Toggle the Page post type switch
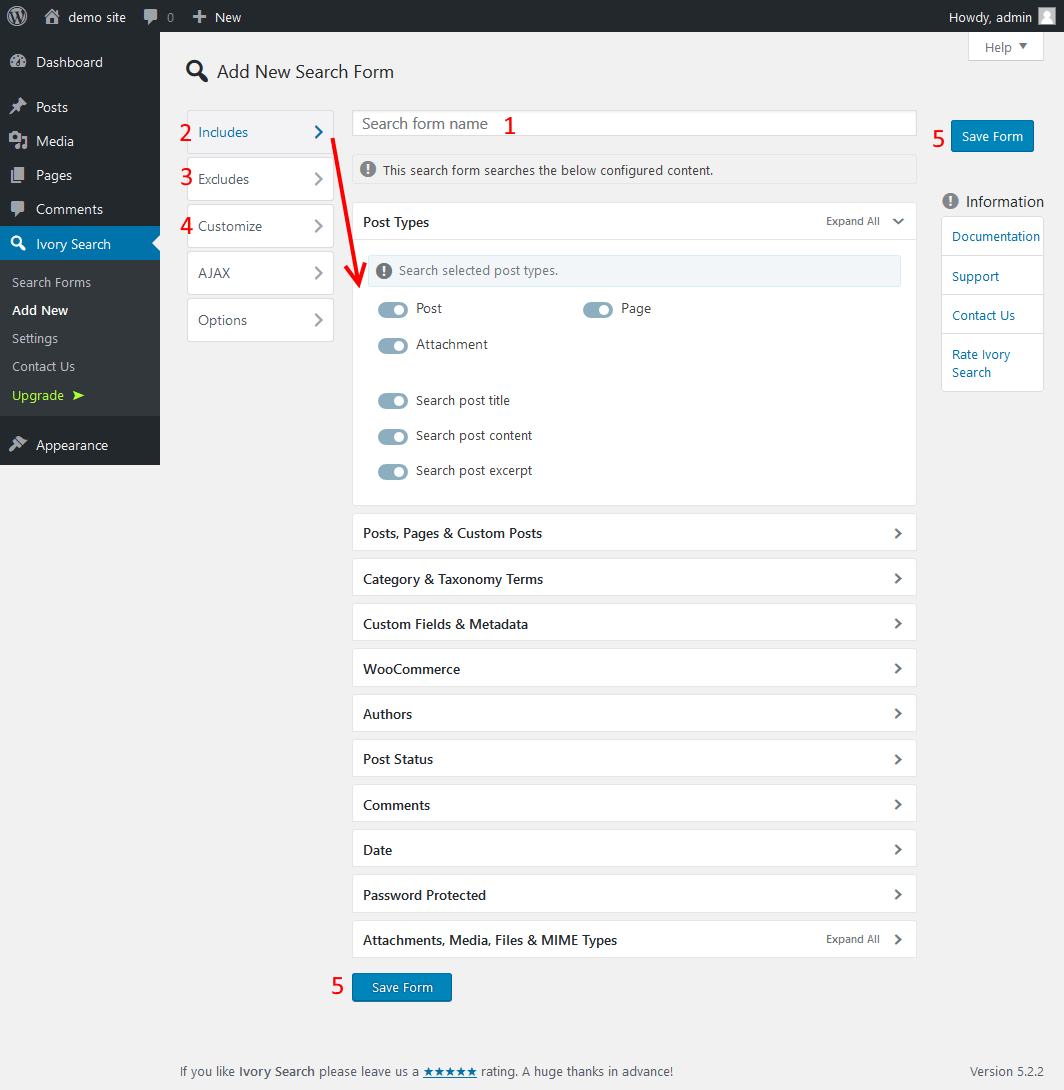The height and width of the screenshot is (1090, 1064). pos(598,309)
